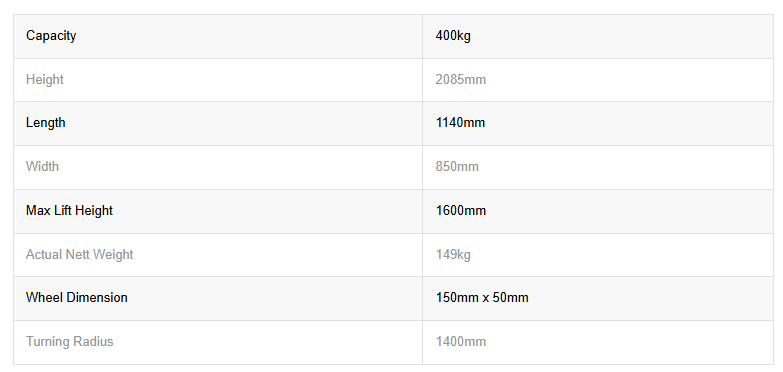Click the Length row label
This screenshot has height=372, width=783.
coord(45,123)
